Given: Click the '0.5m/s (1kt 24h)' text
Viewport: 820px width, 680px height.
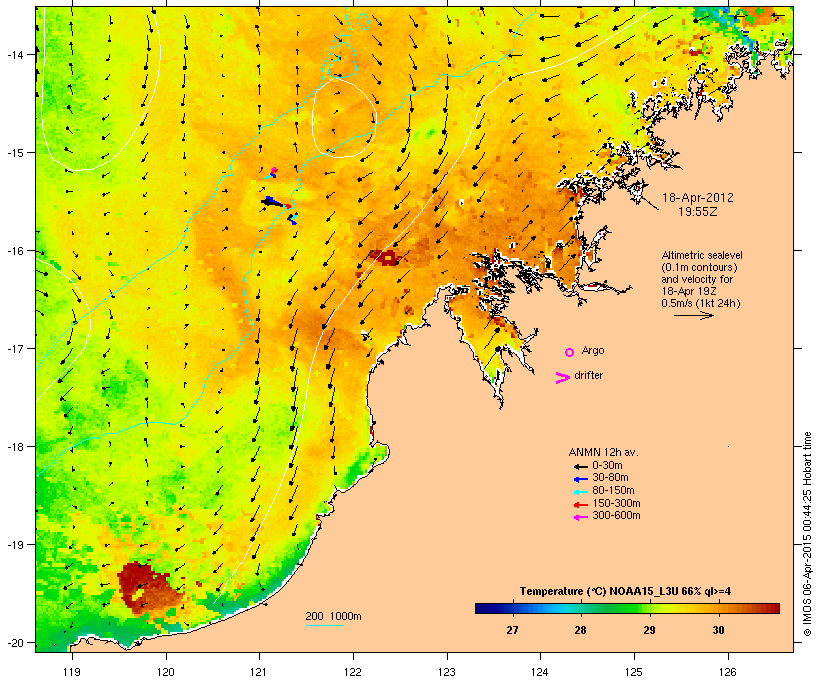Looking at the screenshot, I should point(701,303).
